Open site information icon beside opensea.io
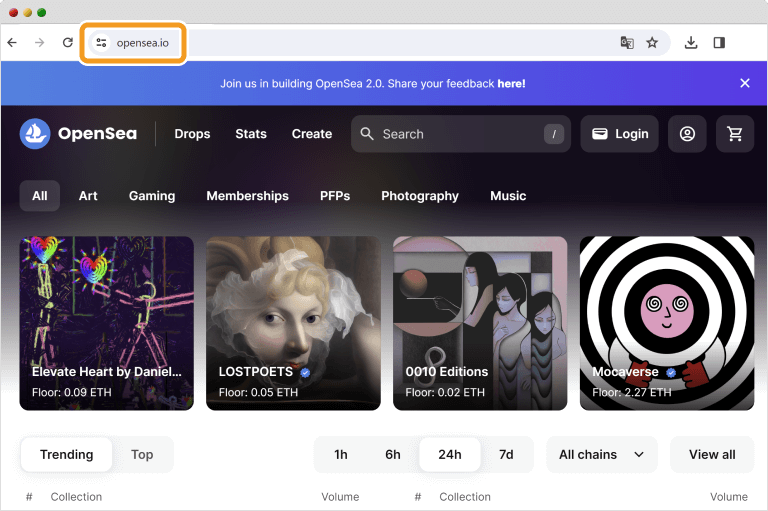This screenshot has height=511, width=768. pos(101,43)
